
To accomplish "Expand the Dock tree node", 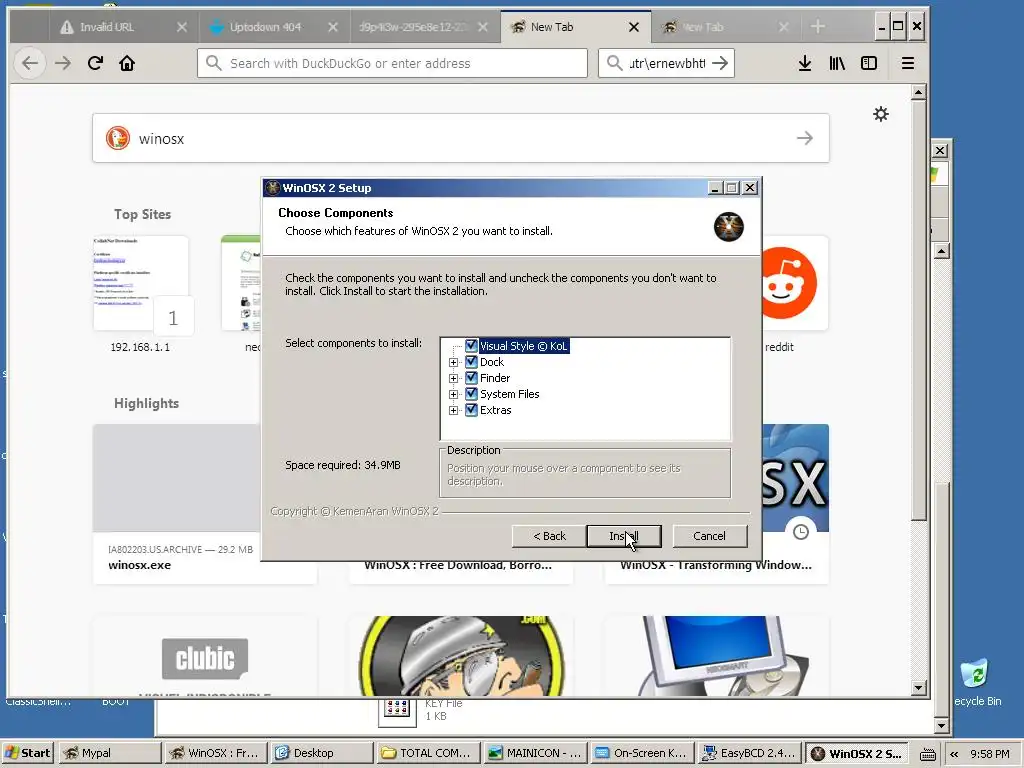I will [453, 362].
